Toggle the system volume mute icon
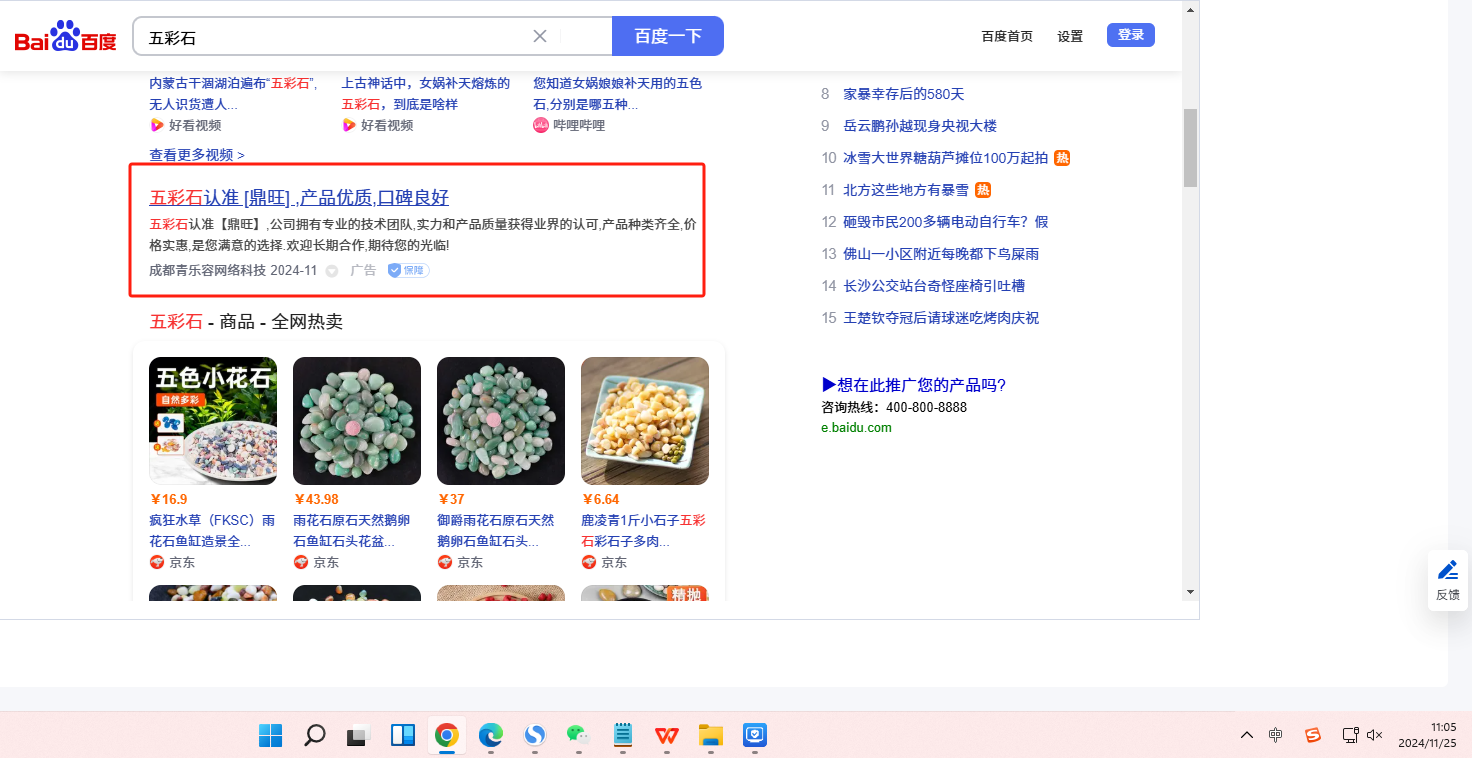This screenshot has width=1472, height=758. [1374, 735]
